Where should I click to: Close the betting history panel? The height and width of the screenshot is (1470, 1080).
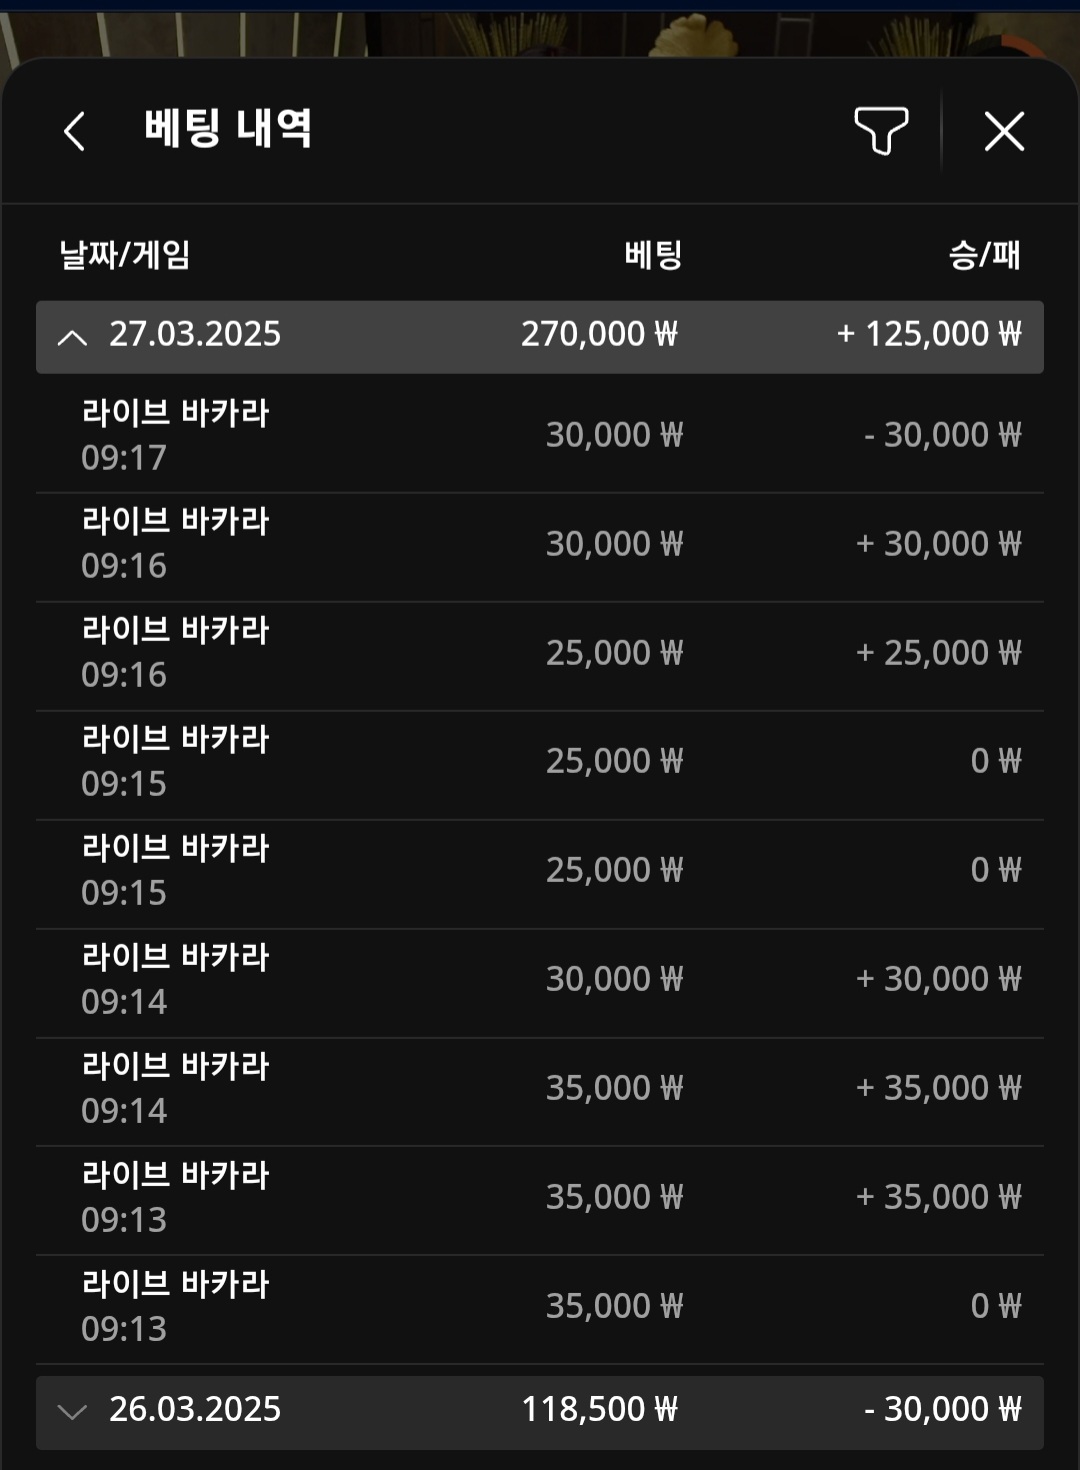(x=1004, y=131)
